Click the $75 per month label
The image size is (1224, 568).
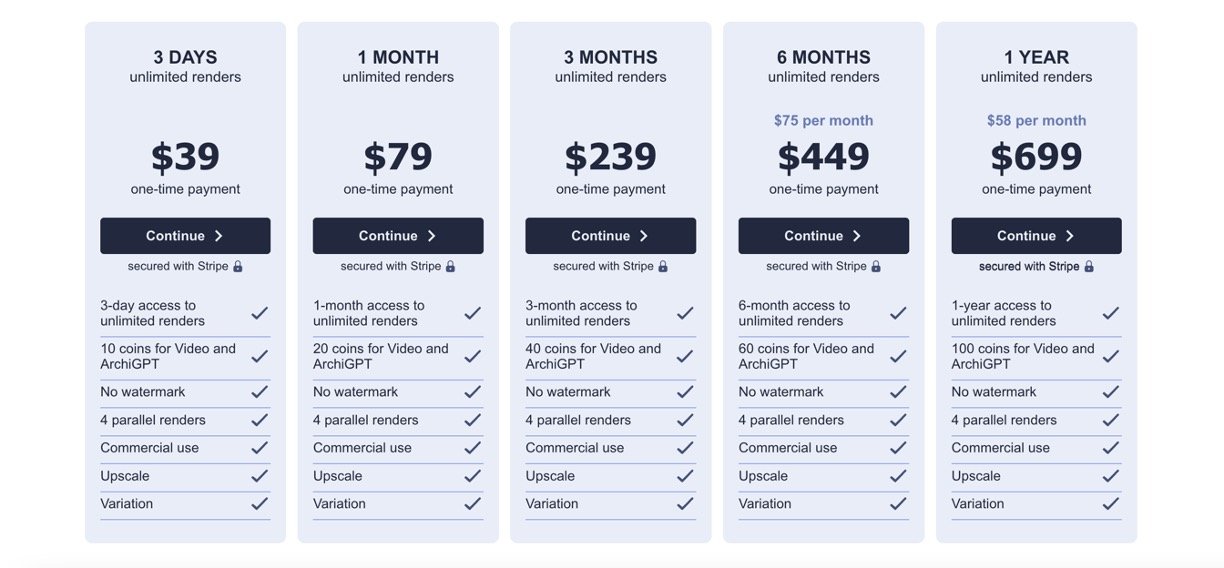tap(823, 121)
